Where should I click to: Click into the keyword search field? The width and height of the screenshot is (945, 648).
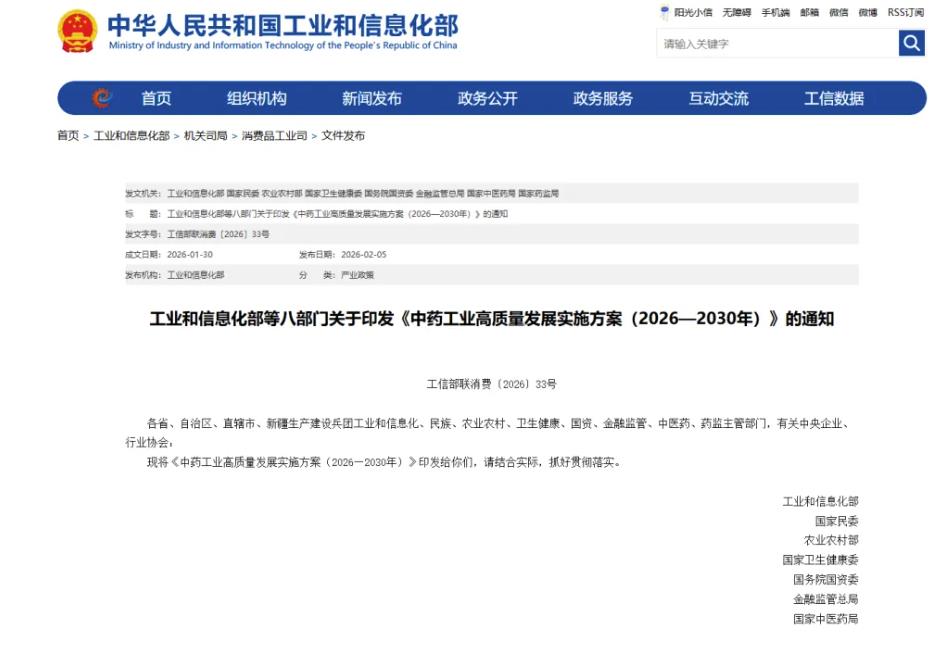coord(777,44)
